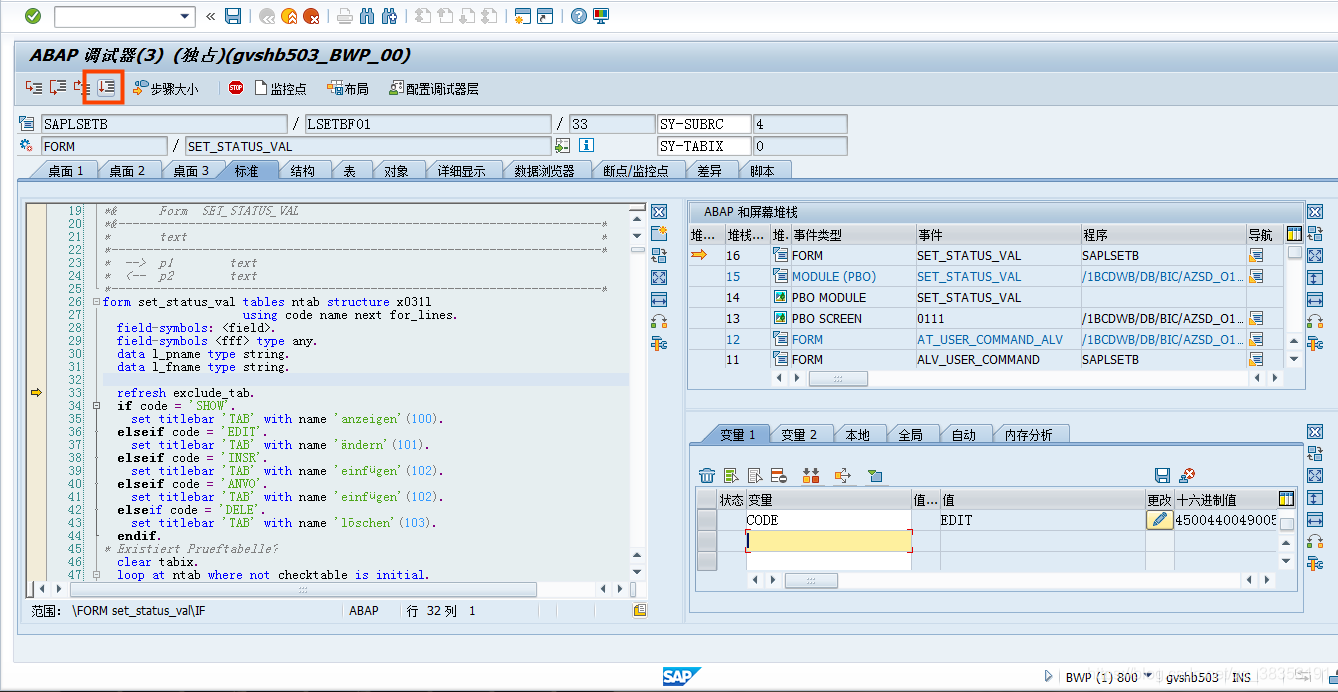Click the 配置调试器层 configure debugger button

(434, 89)
